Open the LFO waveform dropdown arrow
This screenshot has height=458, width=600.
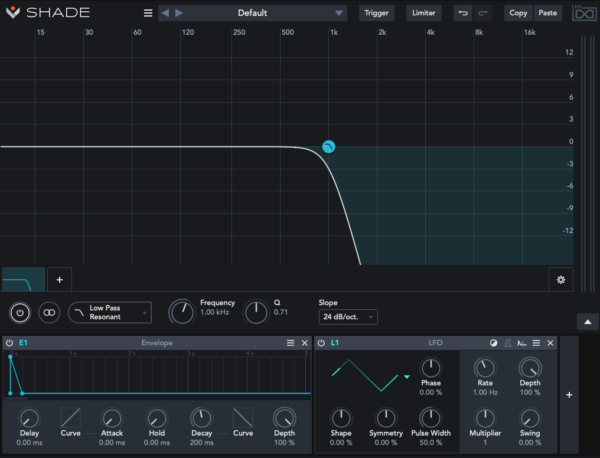(x=407, y=377)
